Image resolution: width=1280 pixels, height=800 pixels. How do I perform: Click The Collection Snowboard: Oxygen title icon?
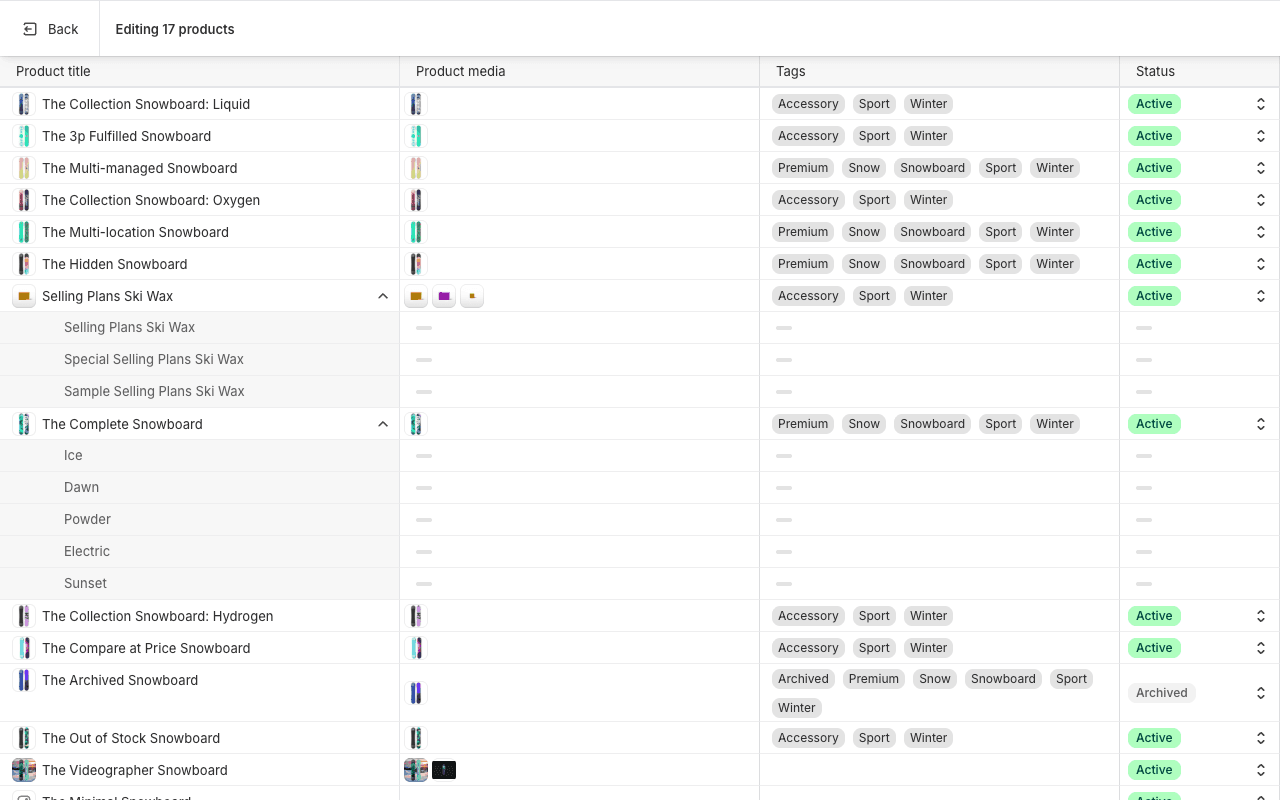pyautogui.click(x=24, y=200)
